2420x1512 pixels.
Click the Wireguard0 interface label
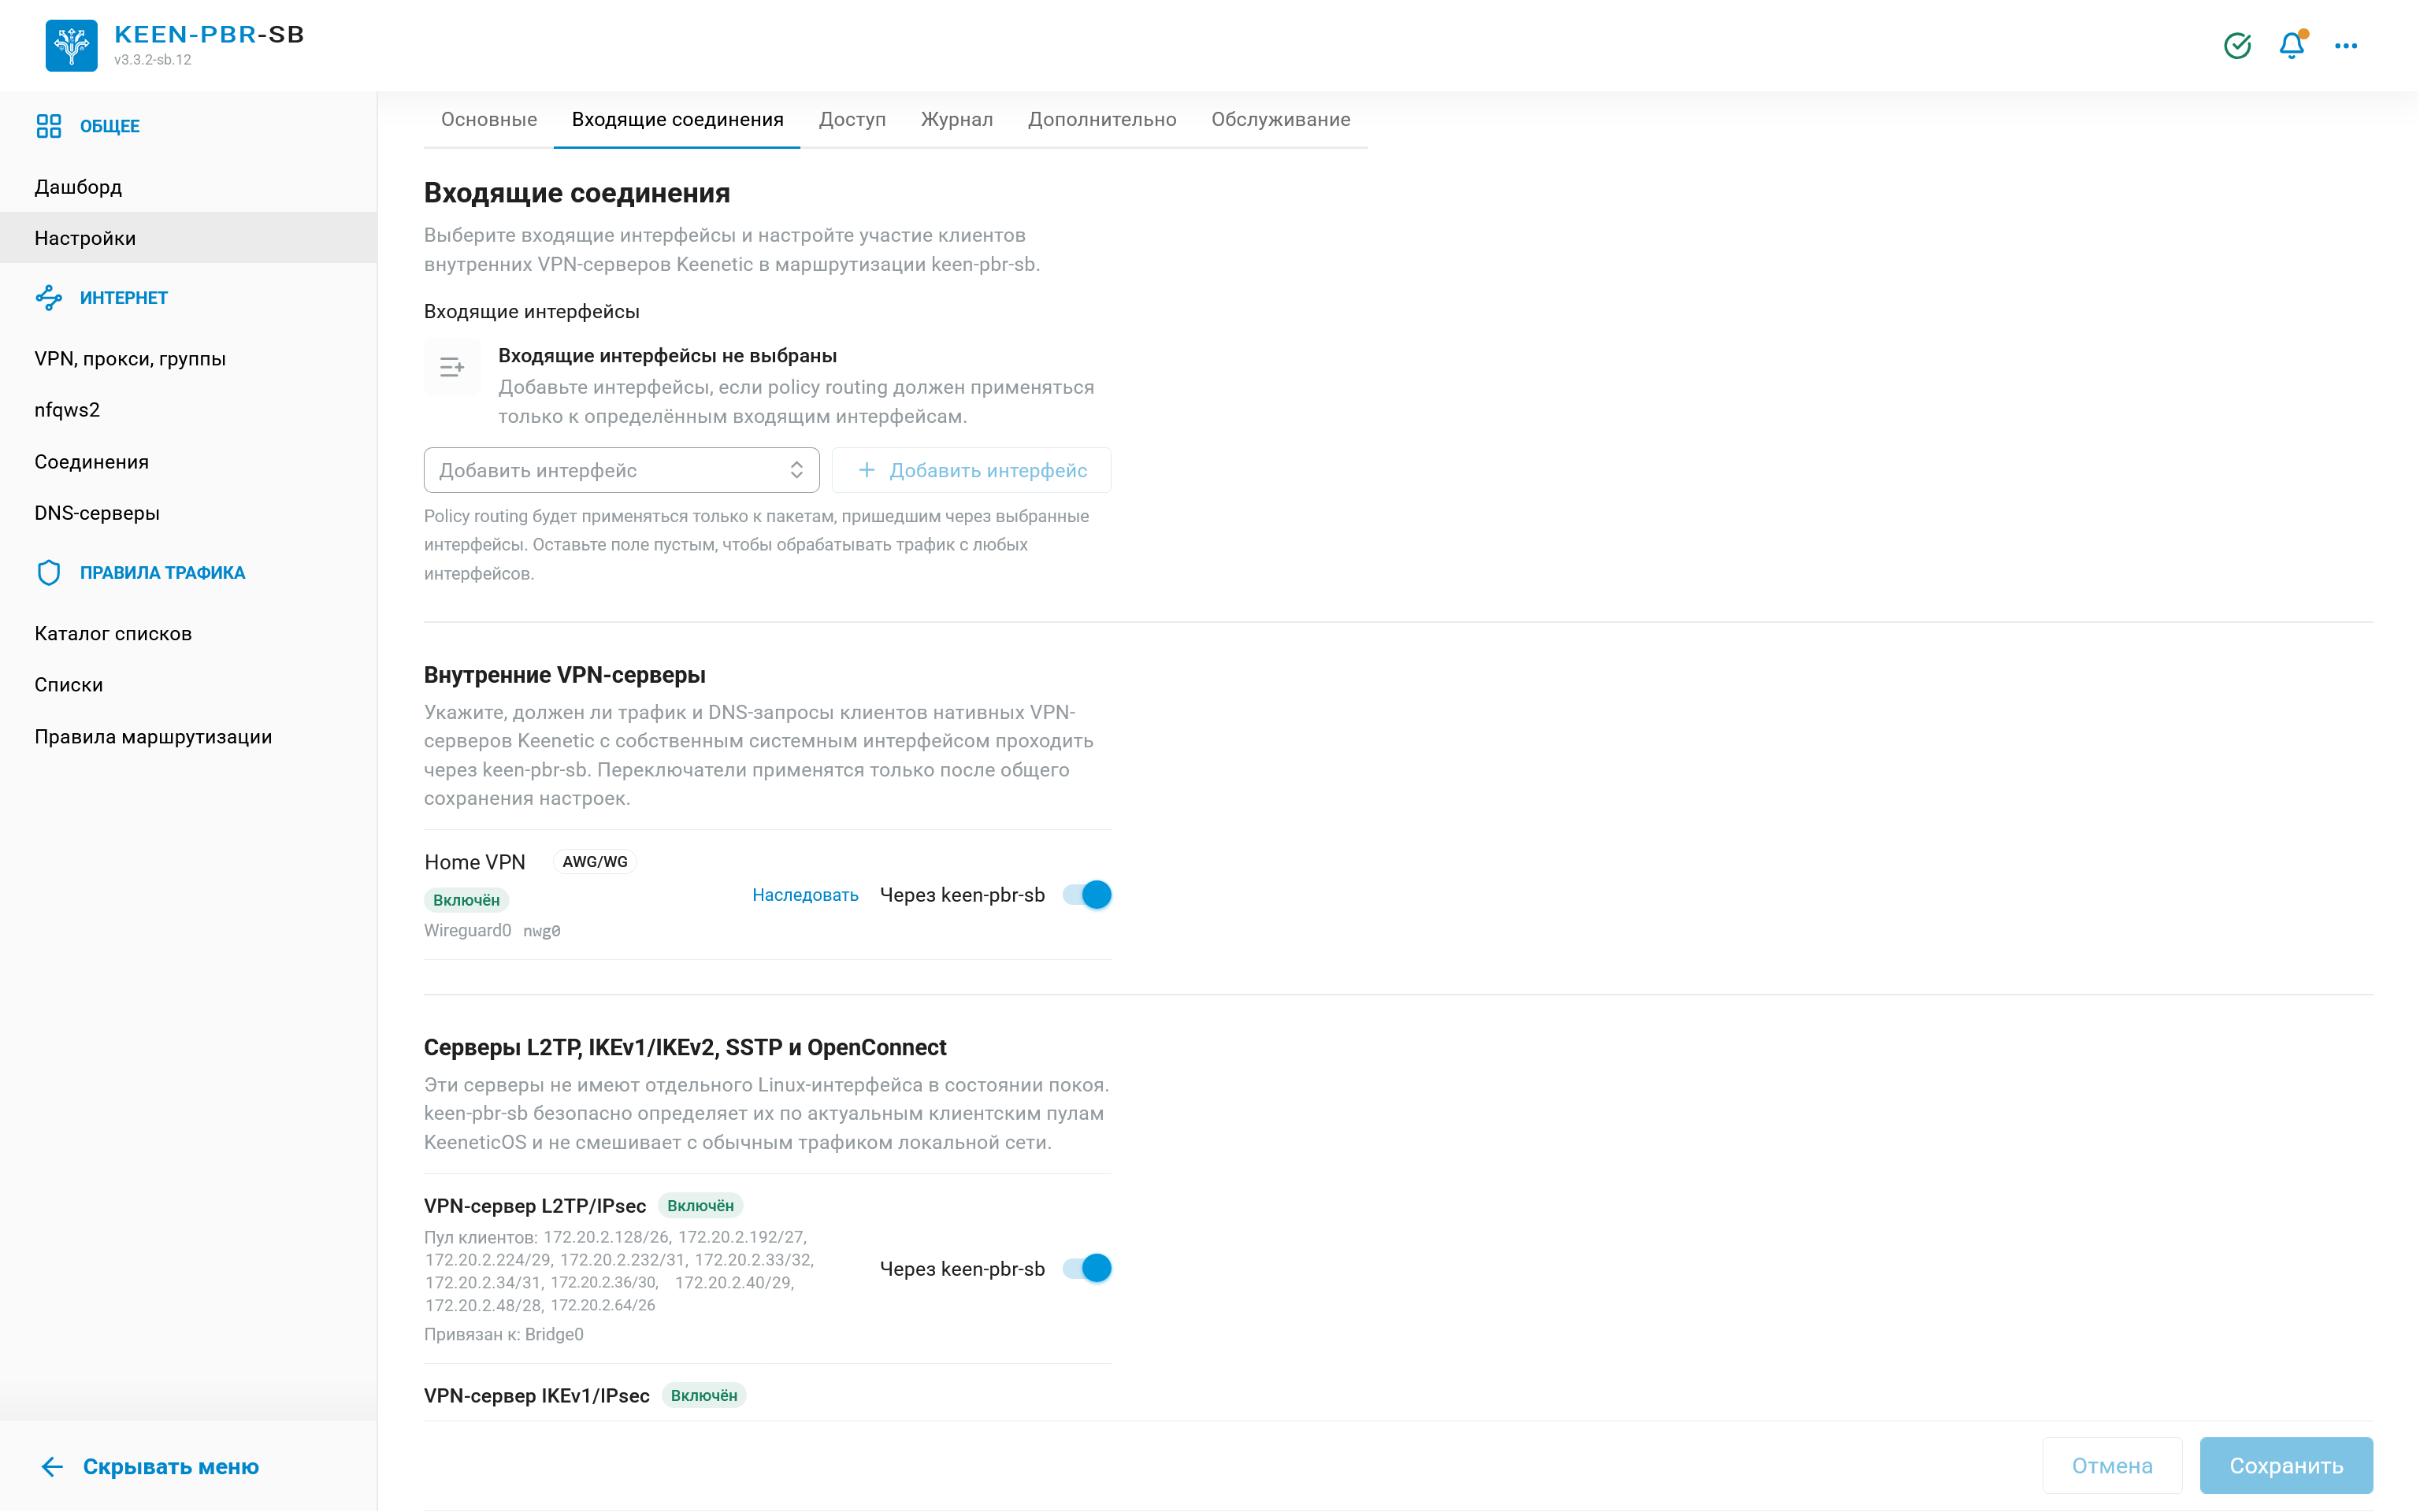467,930
